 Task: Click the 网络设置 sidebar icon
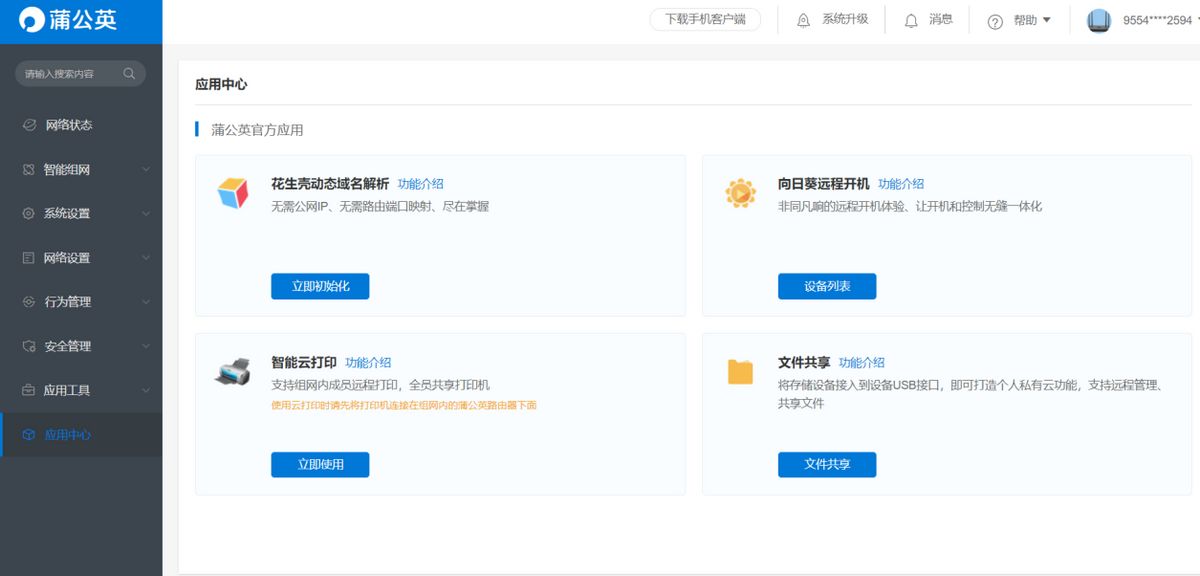pos(29,258)
